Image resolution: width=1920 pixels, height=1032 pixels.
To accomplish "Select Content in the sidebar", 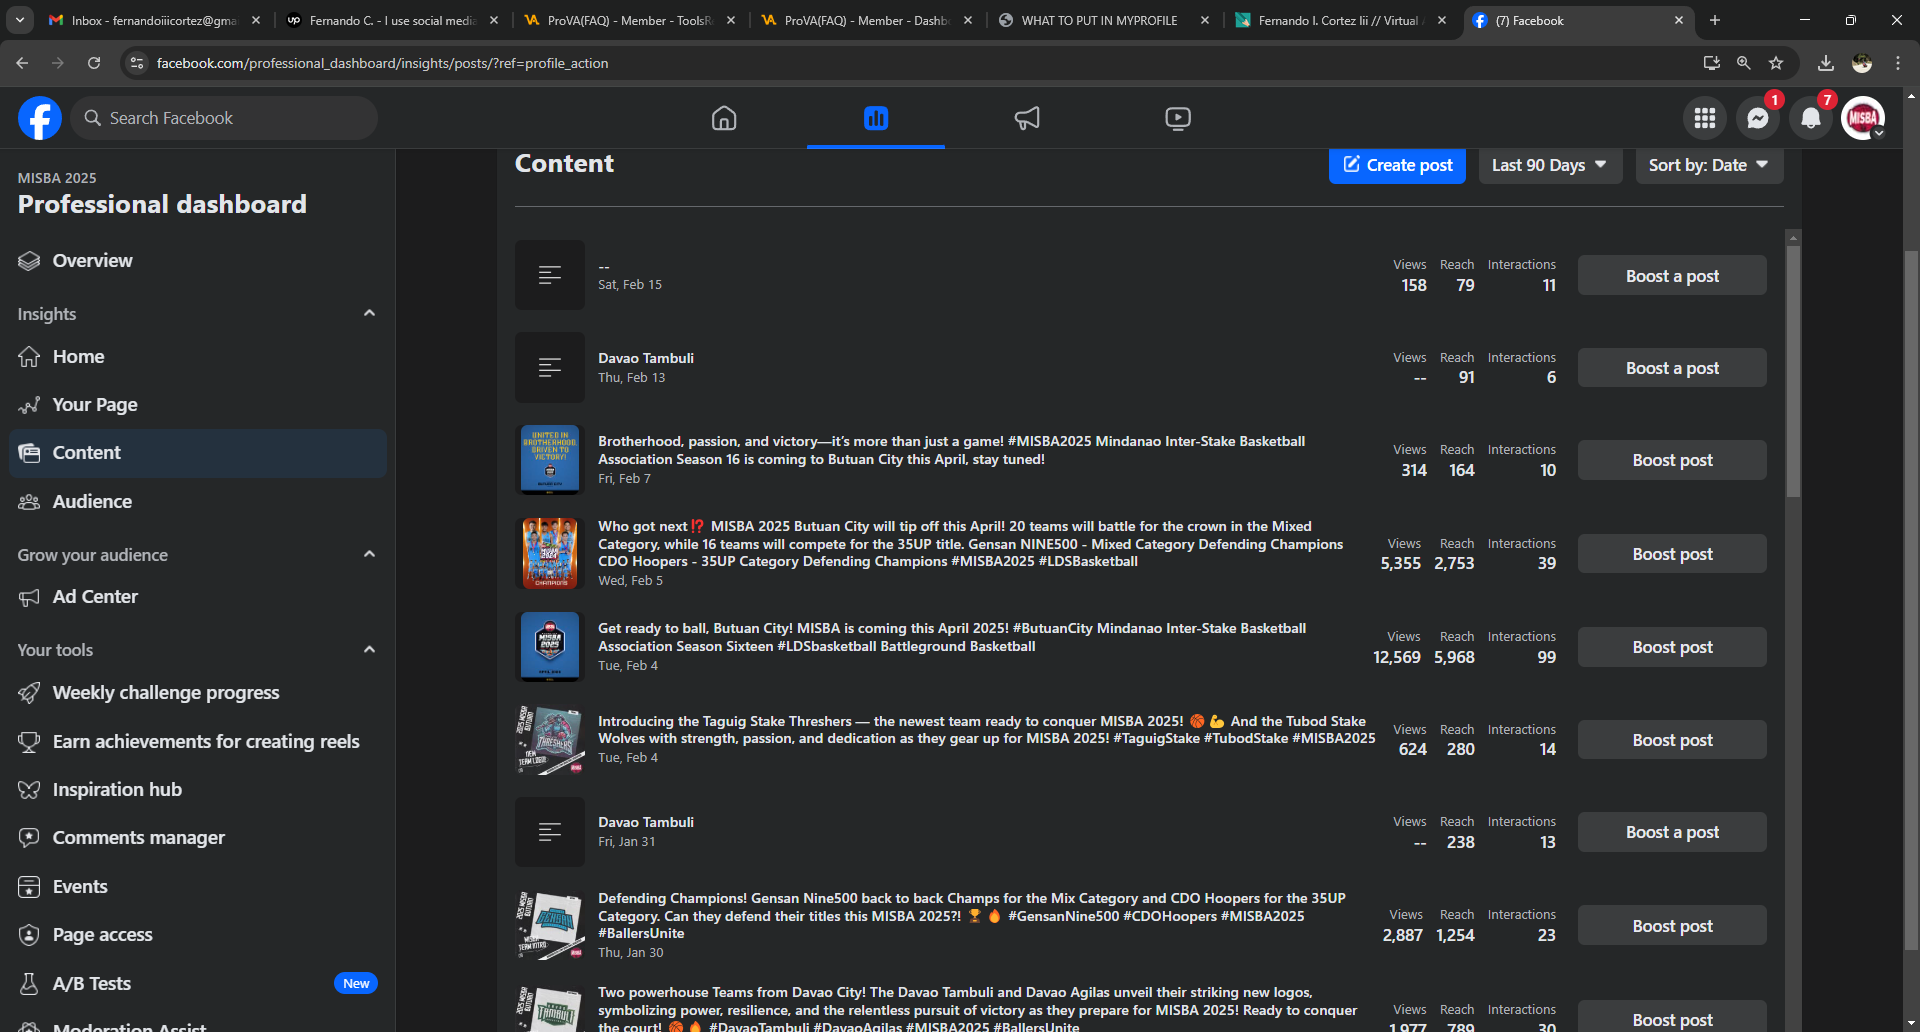I will pos(198,453).
